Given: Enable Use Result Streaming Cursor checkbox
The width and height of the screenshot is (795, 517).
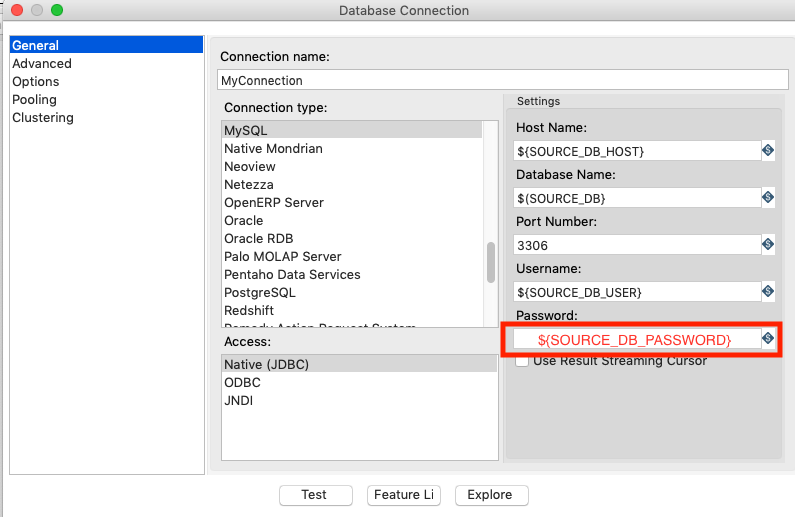Looking at the screenshot, I should [x=522, y=361].
